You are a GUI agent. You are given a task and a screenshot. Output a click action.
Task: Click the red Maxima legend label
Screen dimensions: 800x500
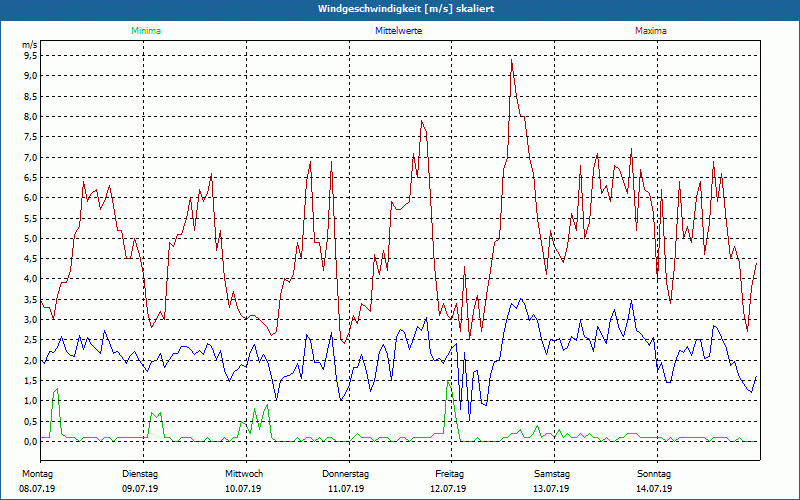point(651,31)
